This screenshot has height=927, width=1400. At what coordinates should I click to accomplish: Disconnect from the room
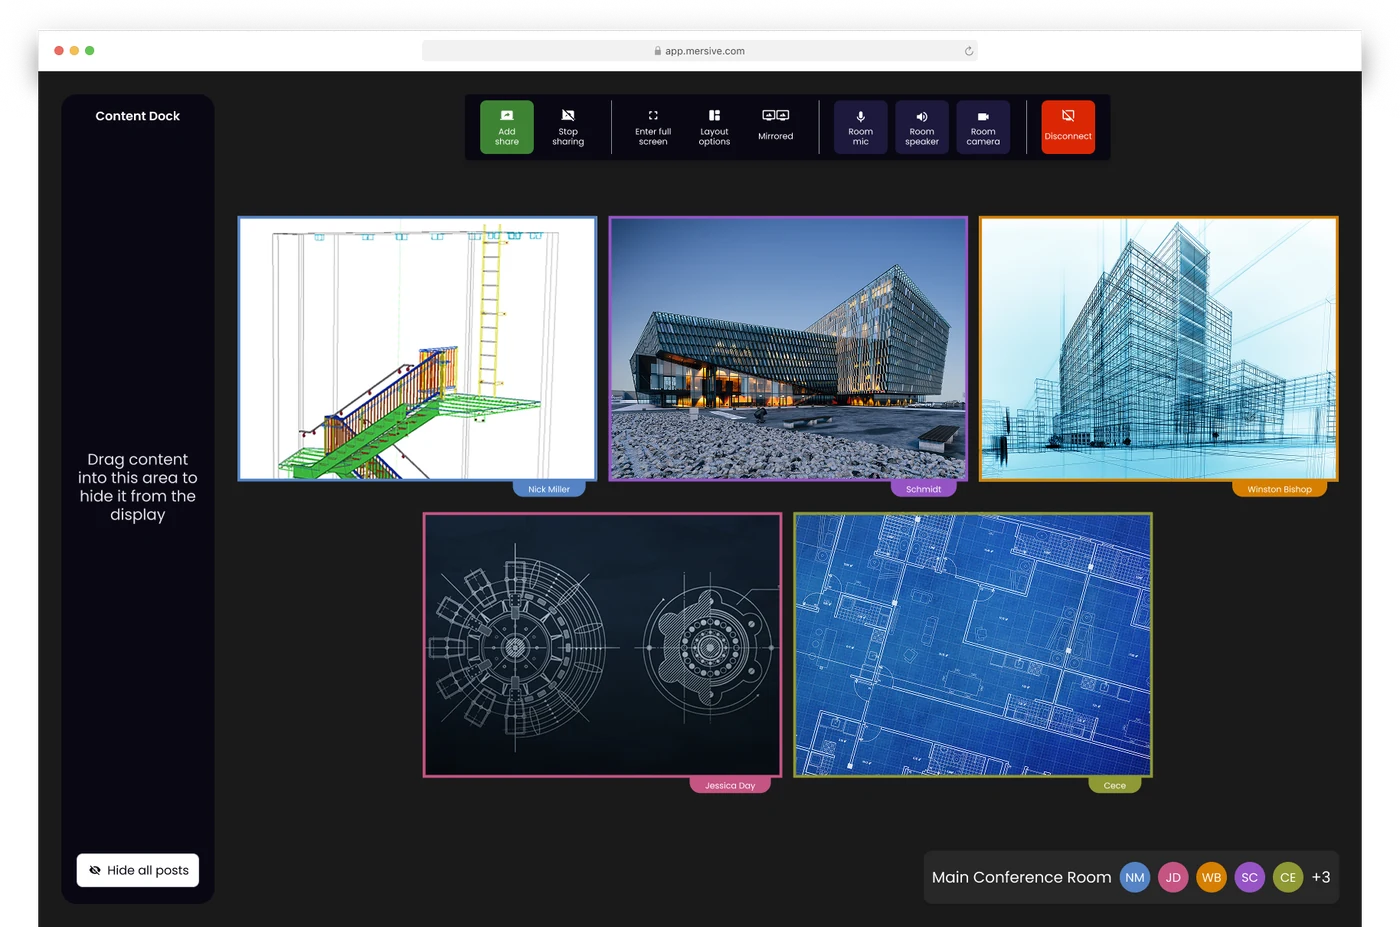click(1068, 127)
